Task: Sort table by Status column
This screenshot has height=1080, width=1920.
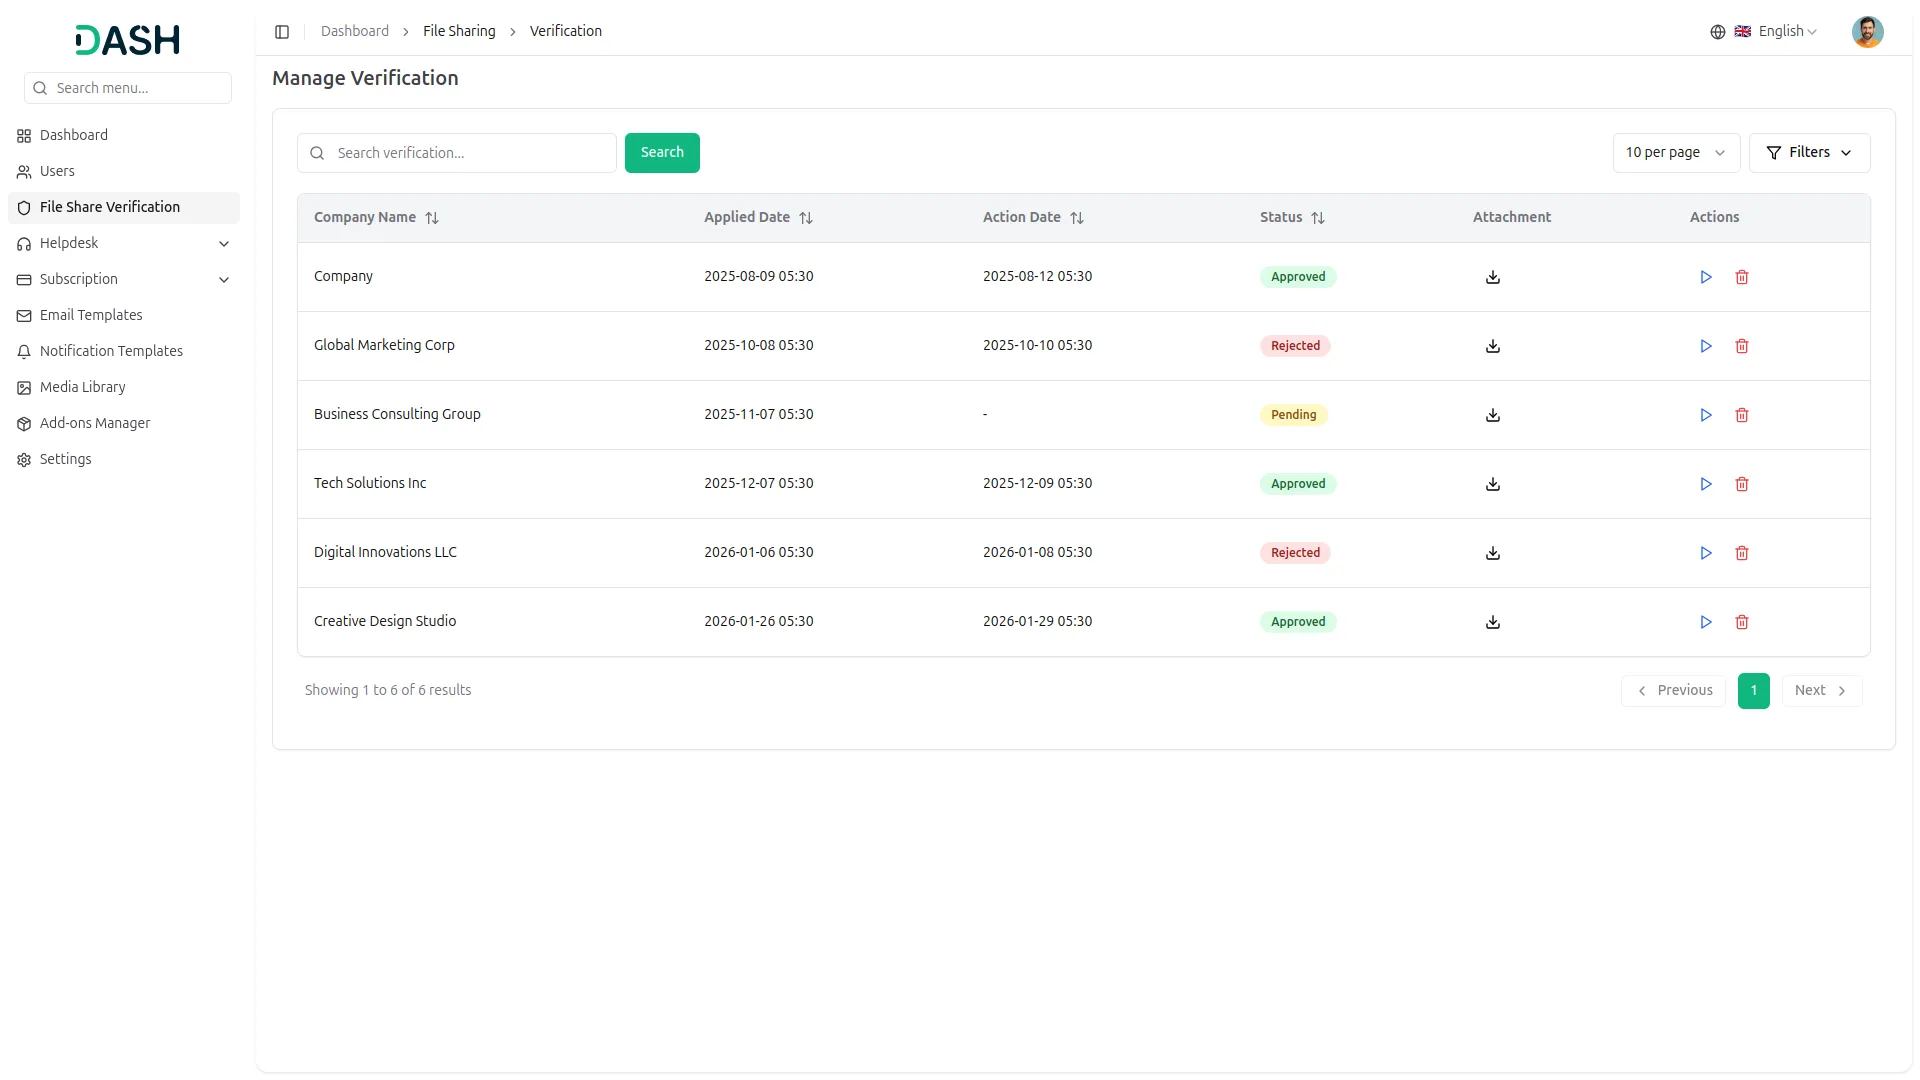Action: click(x=1318, y=217)
